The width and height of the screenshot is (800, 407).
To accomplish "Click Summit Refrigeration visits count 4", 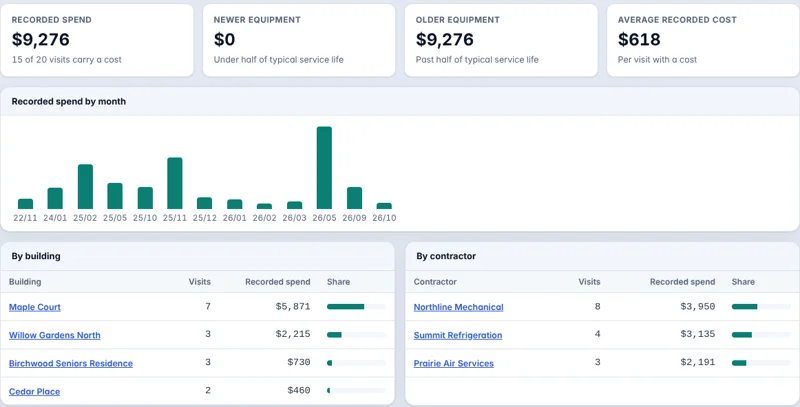I will click(x=597, y=335).
